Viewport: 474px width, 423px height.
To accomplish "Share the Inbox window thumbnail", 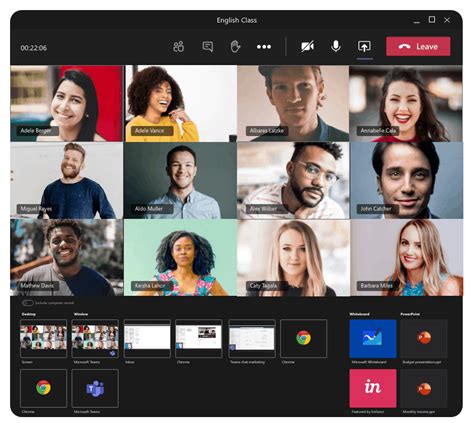I will (147, 338).
